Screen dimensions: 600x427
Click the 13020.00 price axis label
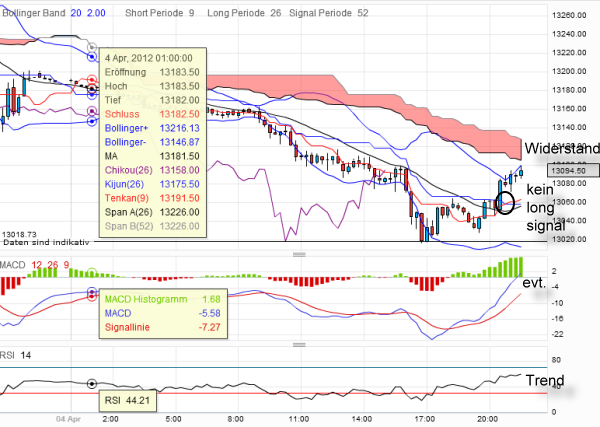tap(569, 239)
